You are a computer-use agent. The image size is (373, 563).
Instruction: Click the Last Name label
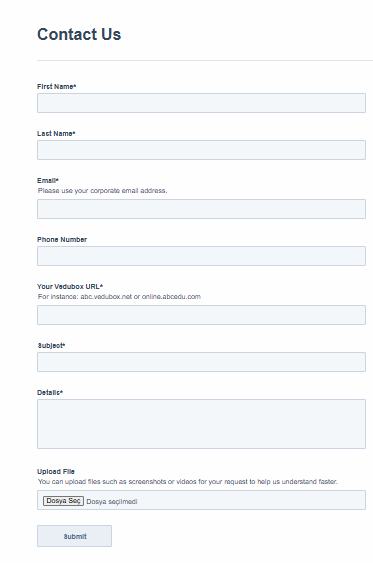click(56, 134)
